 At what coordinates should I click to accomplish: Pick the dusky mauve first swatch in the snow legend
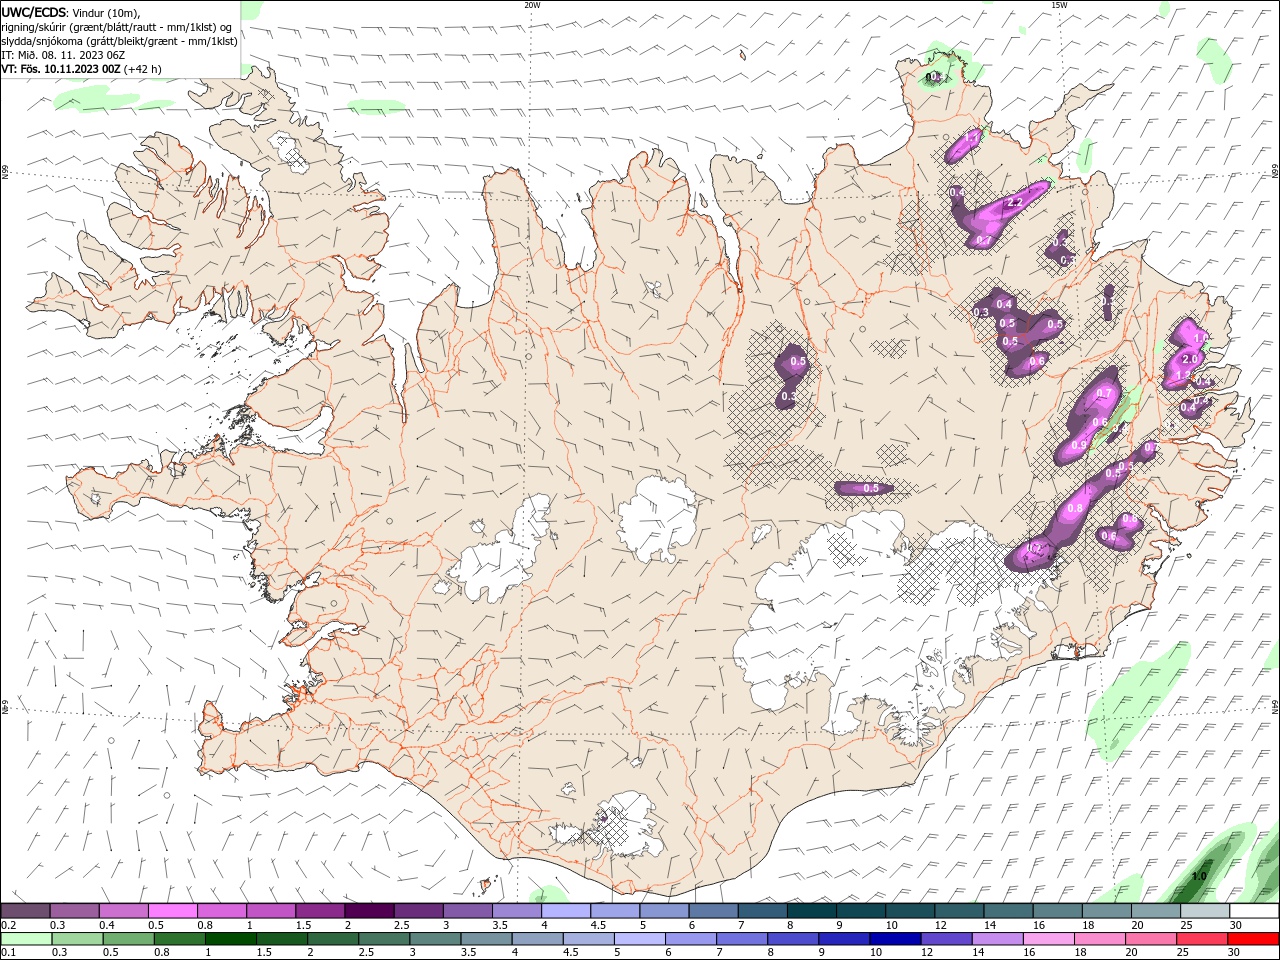(x=25, y=911)
